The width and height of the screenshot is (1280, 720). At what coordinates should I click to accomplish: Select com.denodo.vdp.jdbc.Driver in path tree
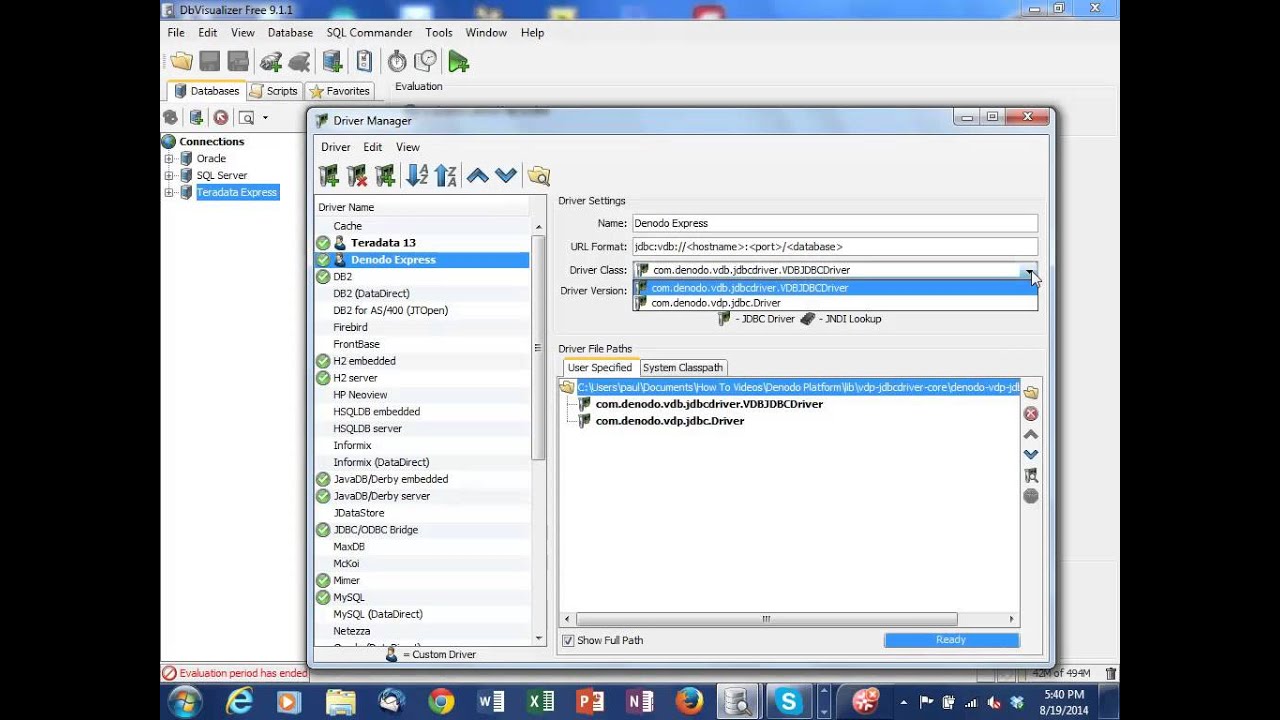click(670, 421)
